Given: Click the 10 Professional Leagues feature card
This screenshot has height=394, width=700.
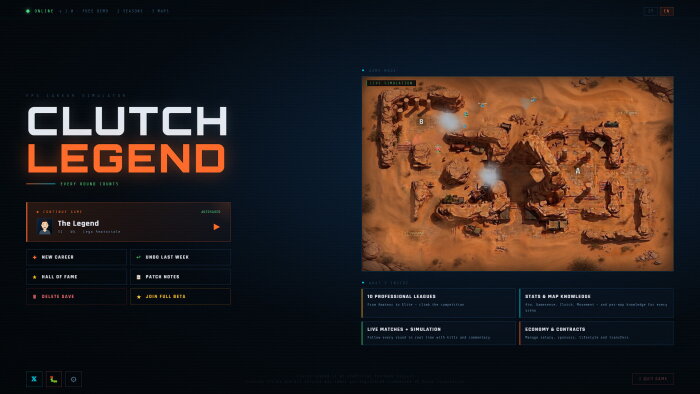Looking at the screenshot, I should [x=438, y=303].
